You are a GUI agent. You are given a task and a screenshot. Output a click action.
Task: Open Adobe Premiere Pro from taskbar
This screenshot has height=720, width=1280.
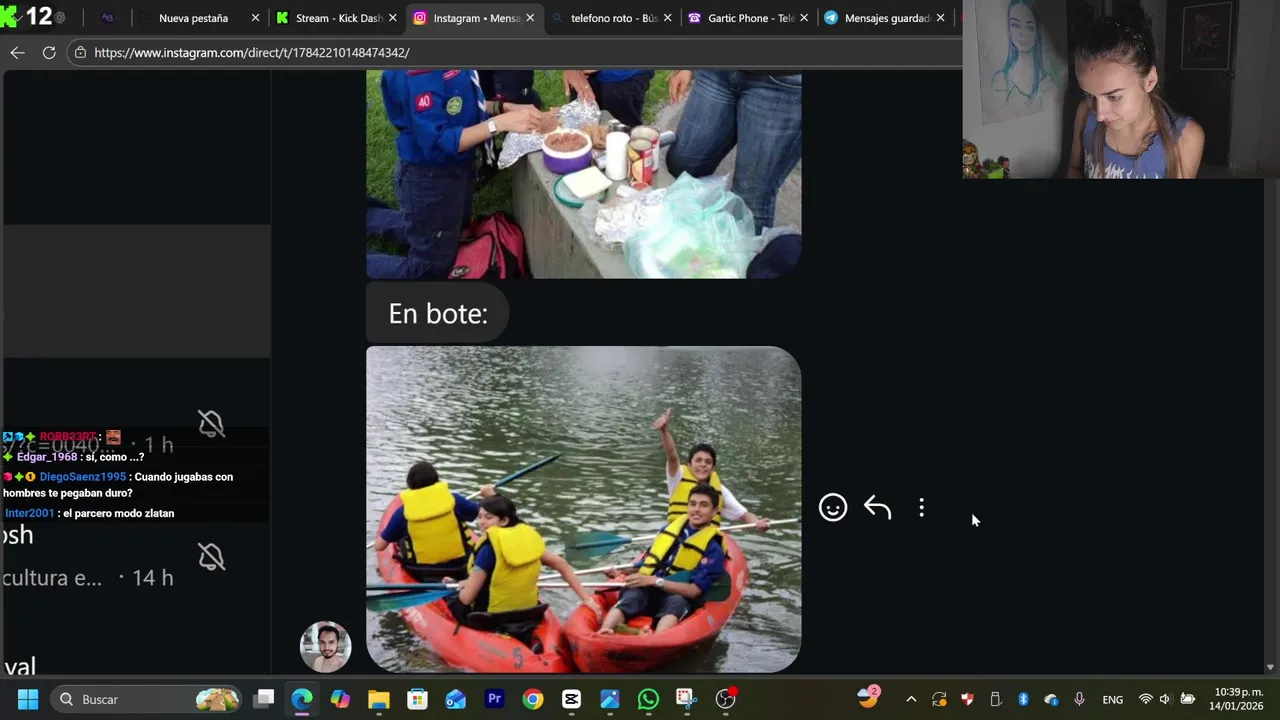(x=494, y=699)
